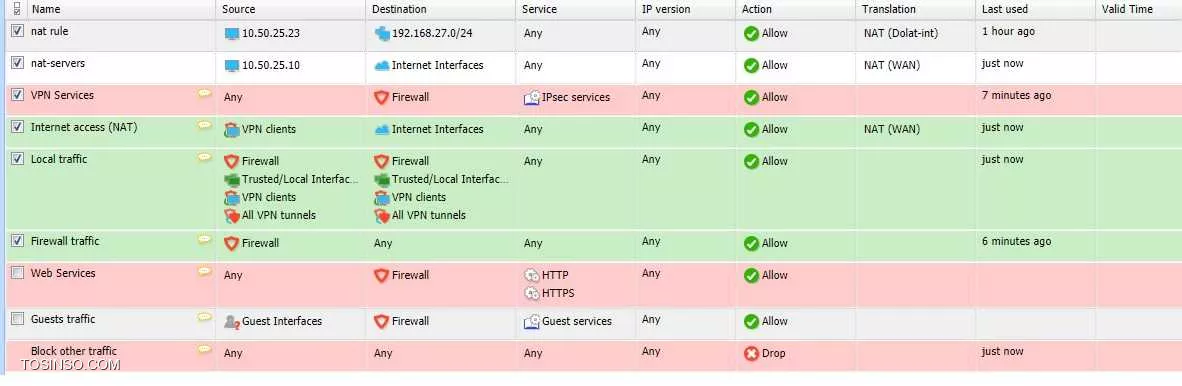
Task: Click the Guest Interfaces source icon
Action: (231, 321)
